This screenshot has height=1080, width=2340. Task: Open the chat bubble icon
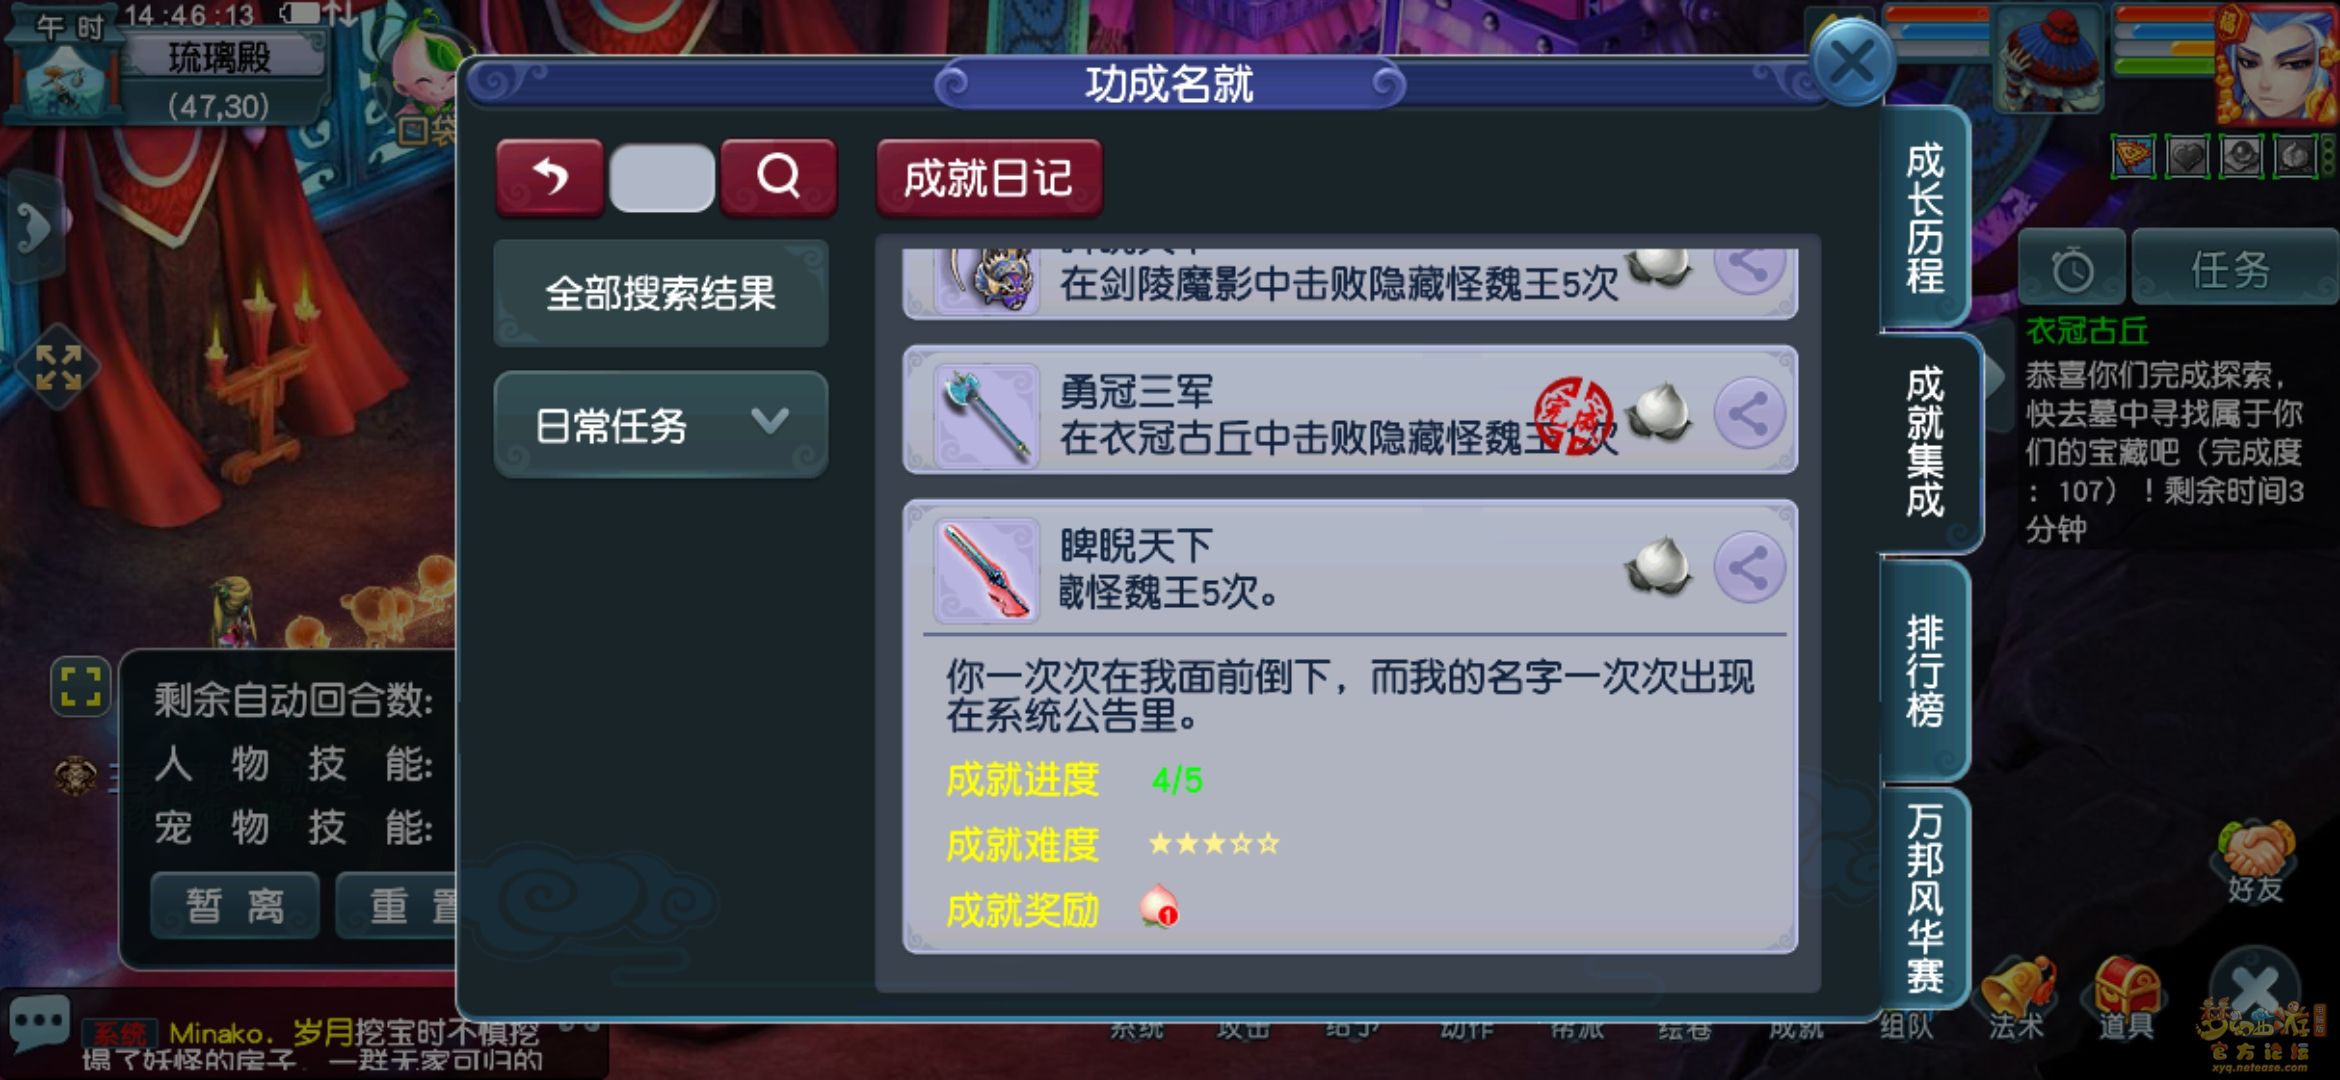click(x=40, y=1024)
